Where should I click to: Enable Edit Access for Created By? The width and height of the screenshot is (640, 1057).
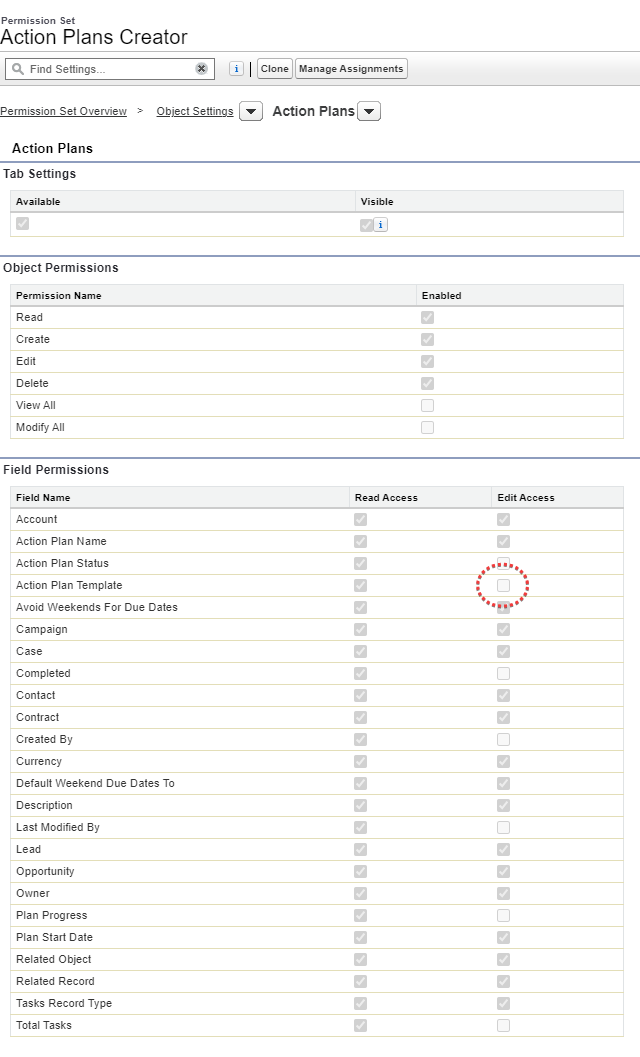[503, 739]
